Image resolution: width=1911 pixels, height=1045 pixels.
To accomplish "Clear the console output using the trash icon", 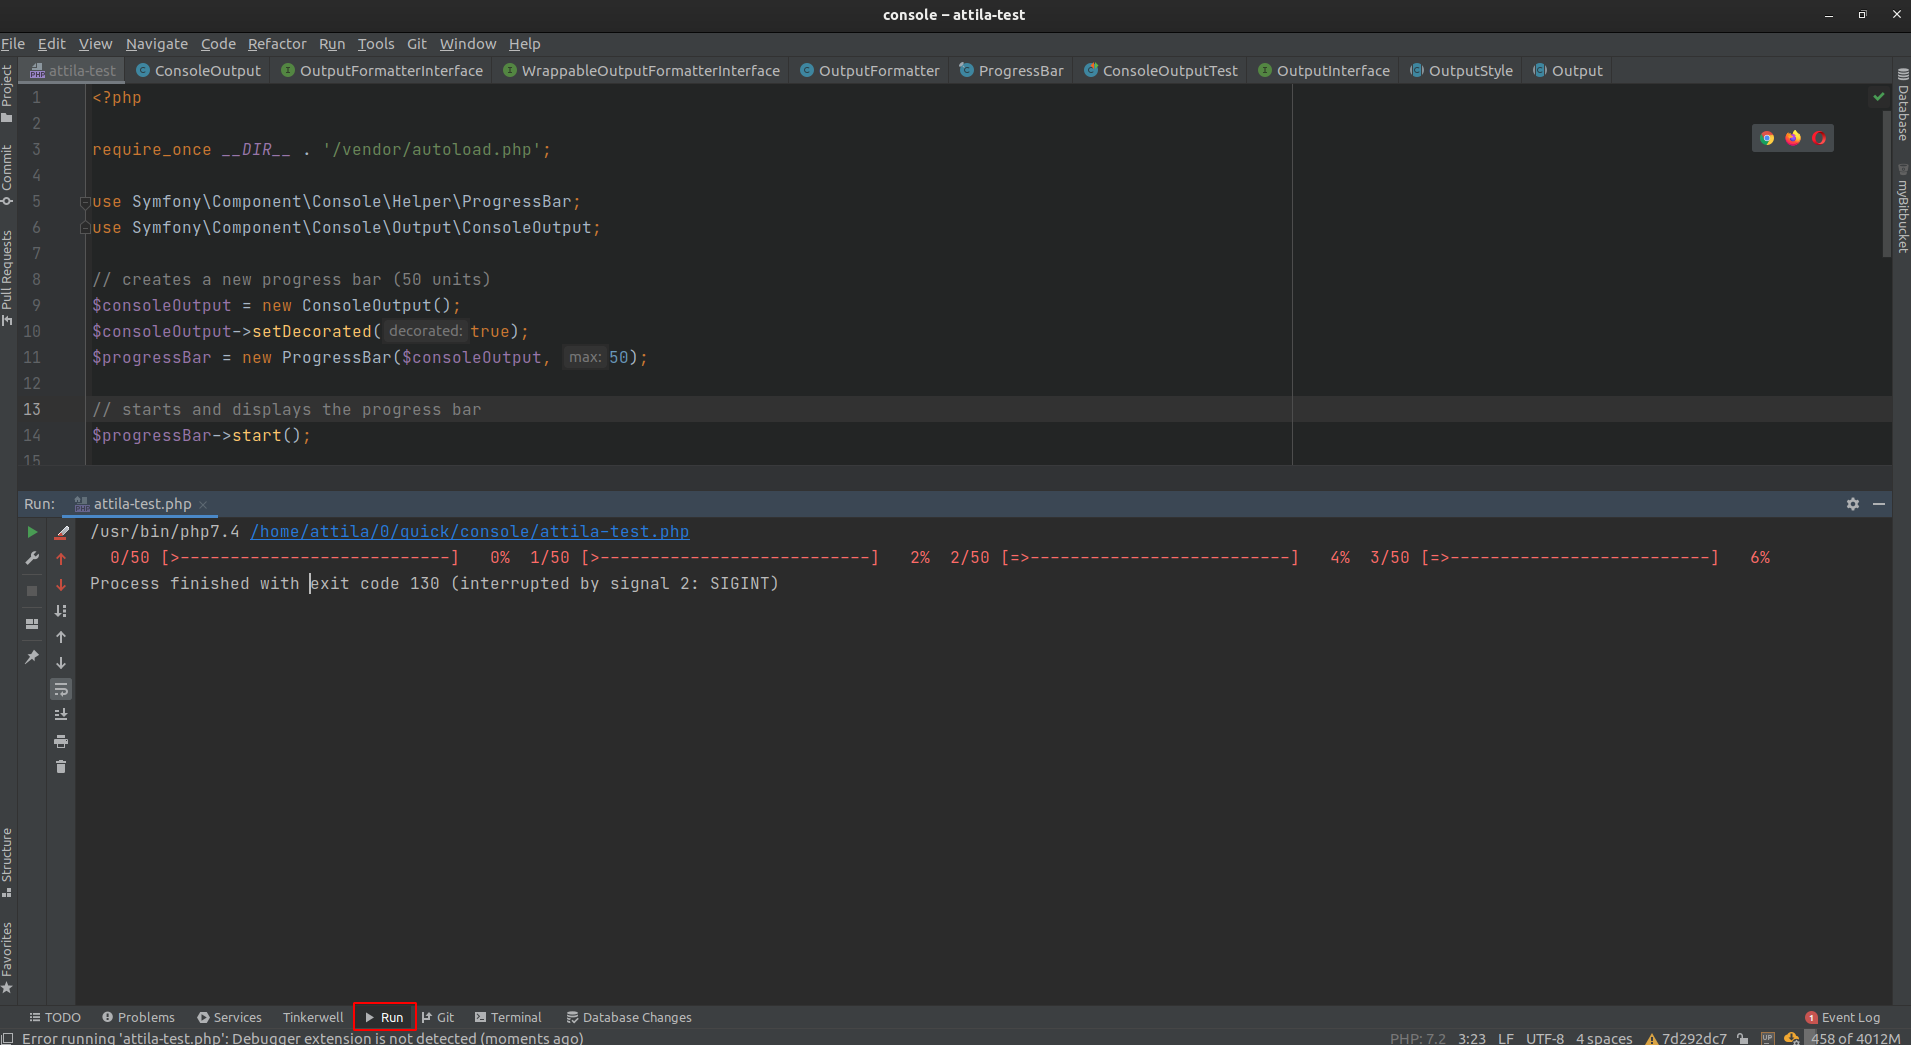I will (60, 766).
